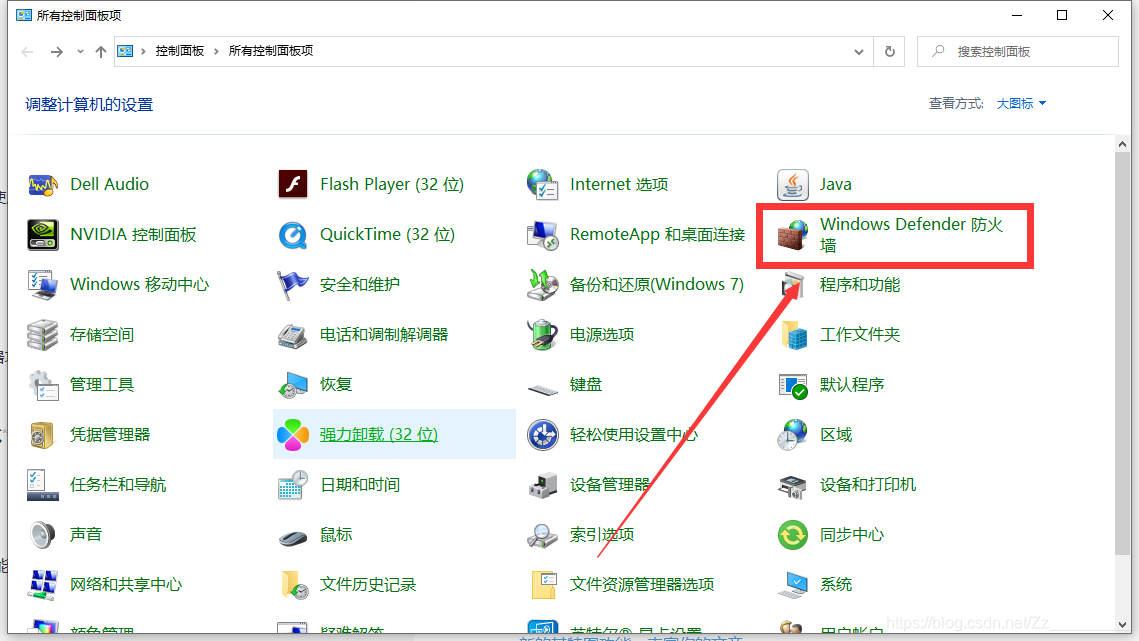Viewport: 1139px width, 641px height.
Task: Open the 强力卸载 colorful clover icon
Action: 293,435
